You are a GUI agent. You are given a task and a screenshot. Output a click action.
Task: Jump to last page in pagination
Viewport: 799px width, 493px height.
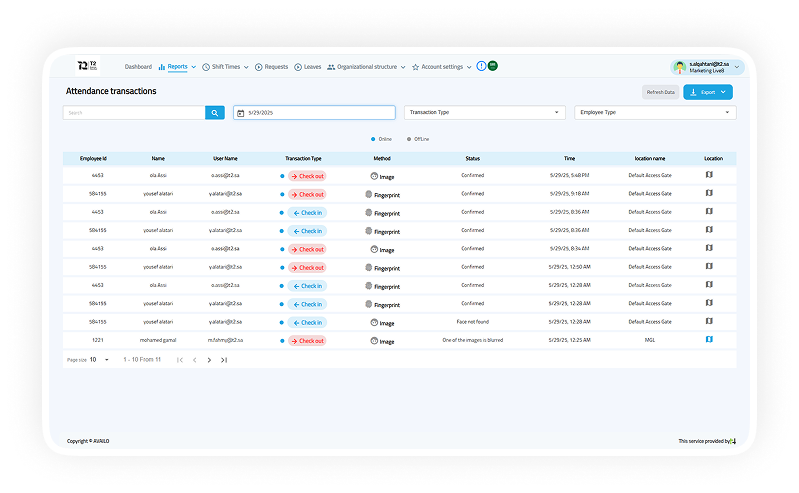pos(224,359)
